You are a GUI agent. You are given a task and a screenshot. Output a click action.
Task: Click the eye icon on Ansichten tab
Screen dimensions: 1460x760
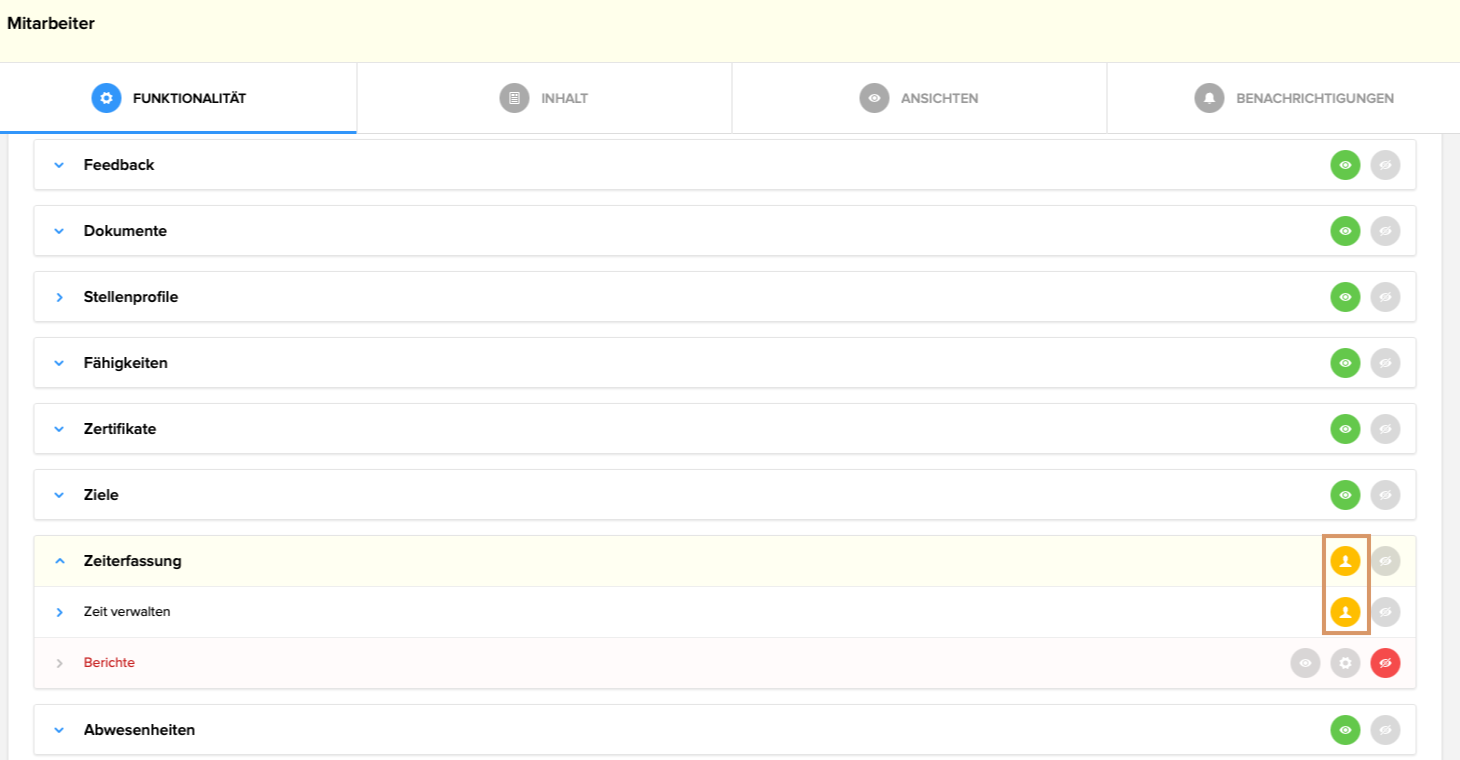point(874,98)
